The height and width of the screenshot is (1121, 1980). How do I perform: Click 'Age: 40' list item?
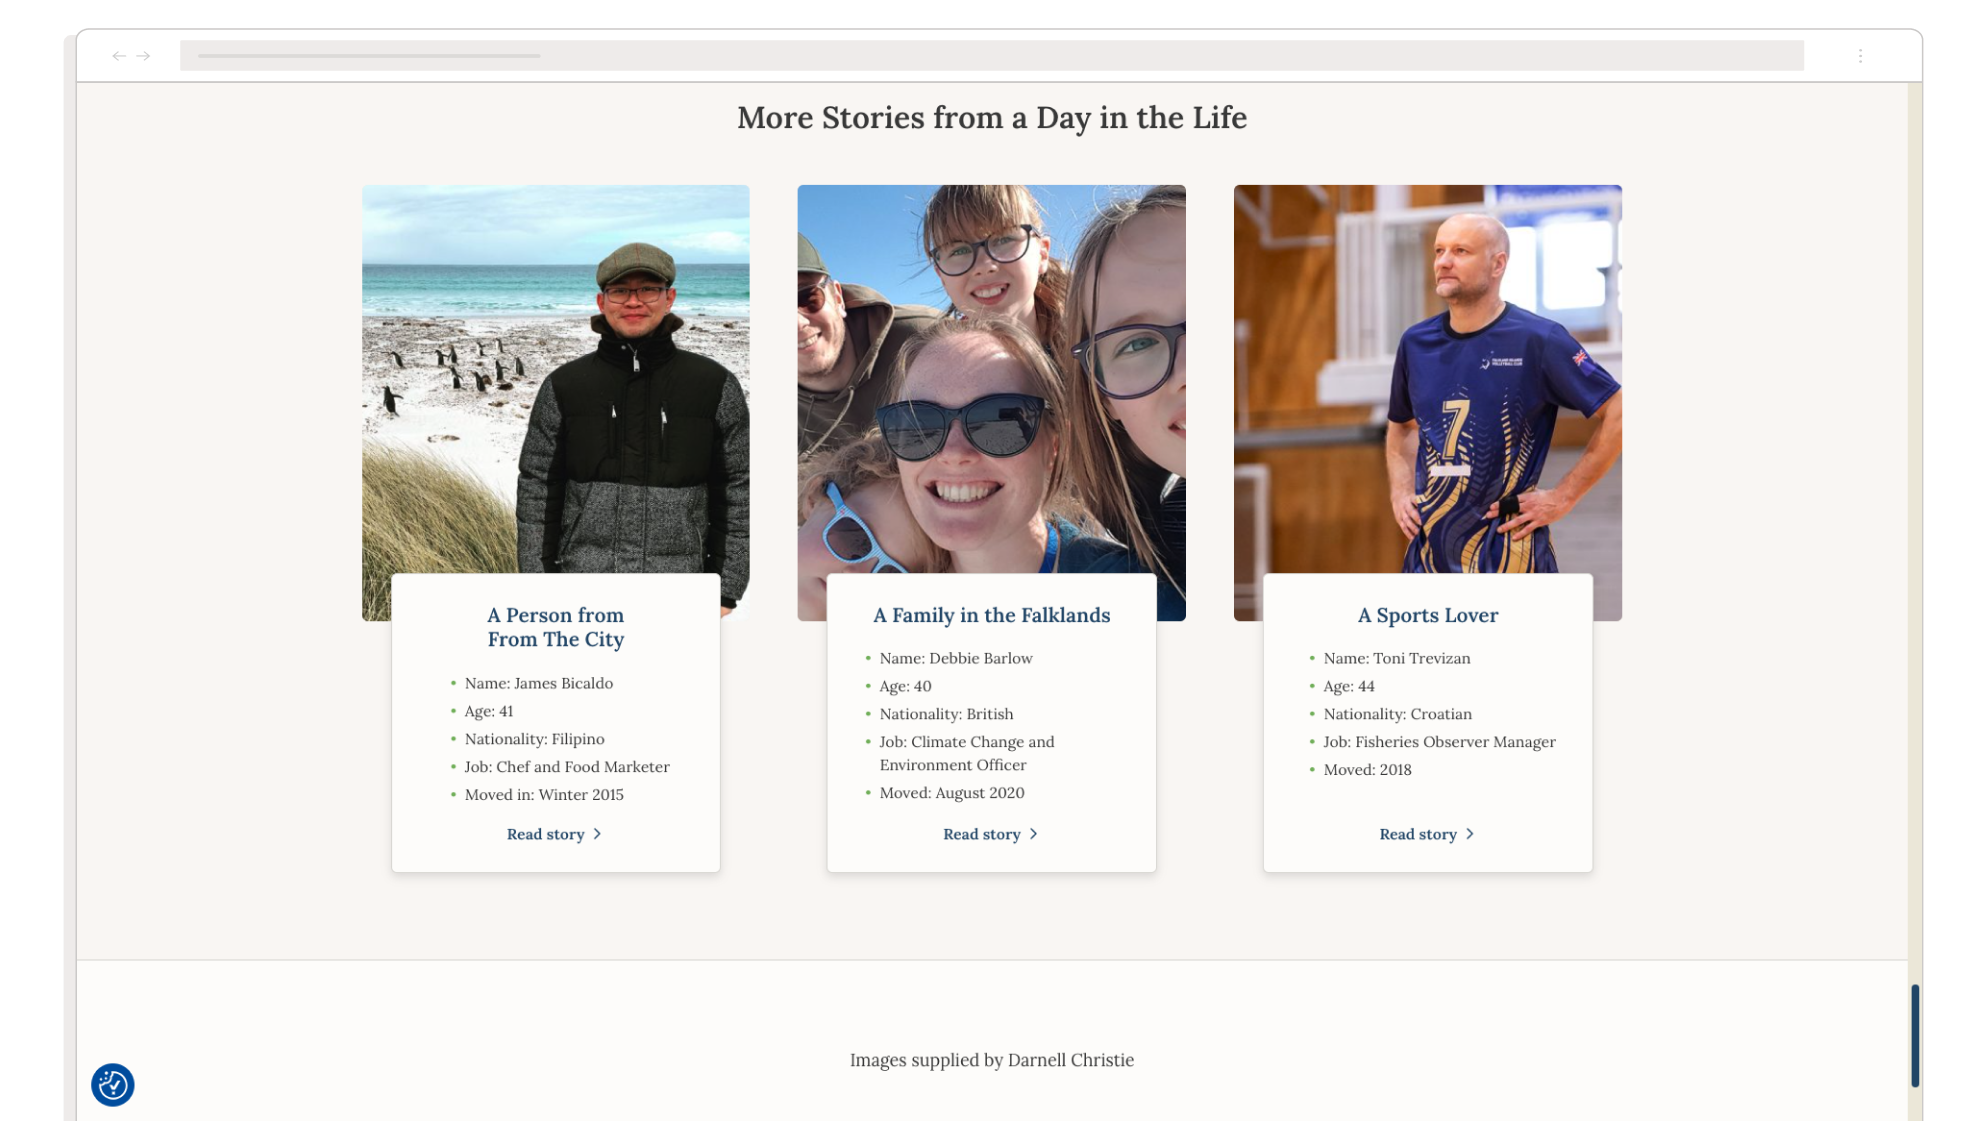[x=905, y=686]
